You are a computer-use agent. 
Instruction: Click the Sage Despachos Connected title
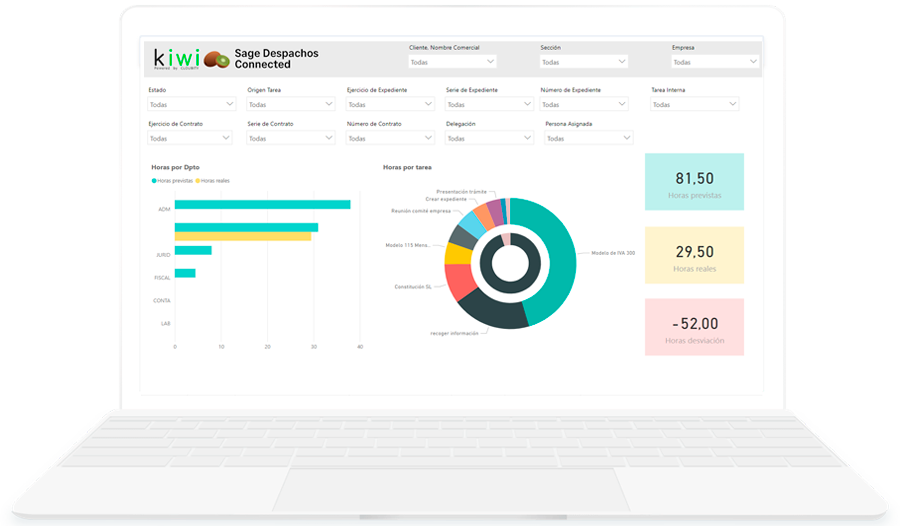276,59
